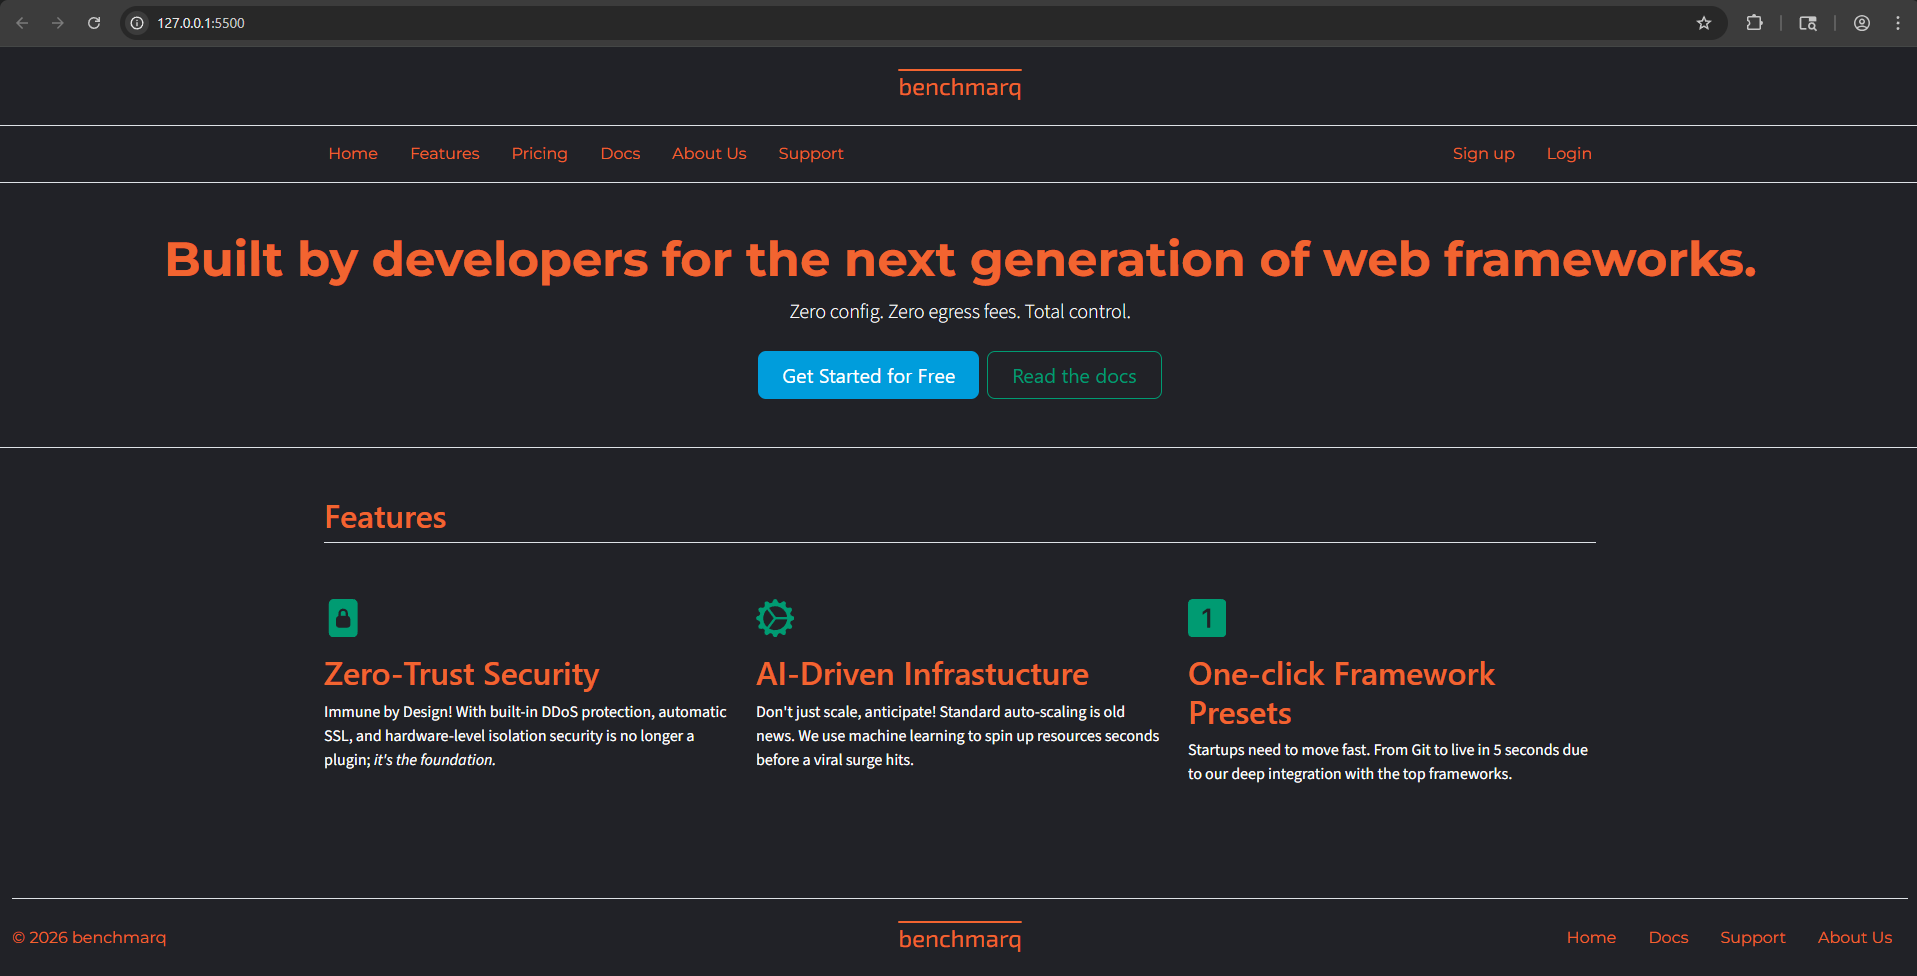Bookmark this page with star icon
1917x976 pixels.
pos(1704,23)
